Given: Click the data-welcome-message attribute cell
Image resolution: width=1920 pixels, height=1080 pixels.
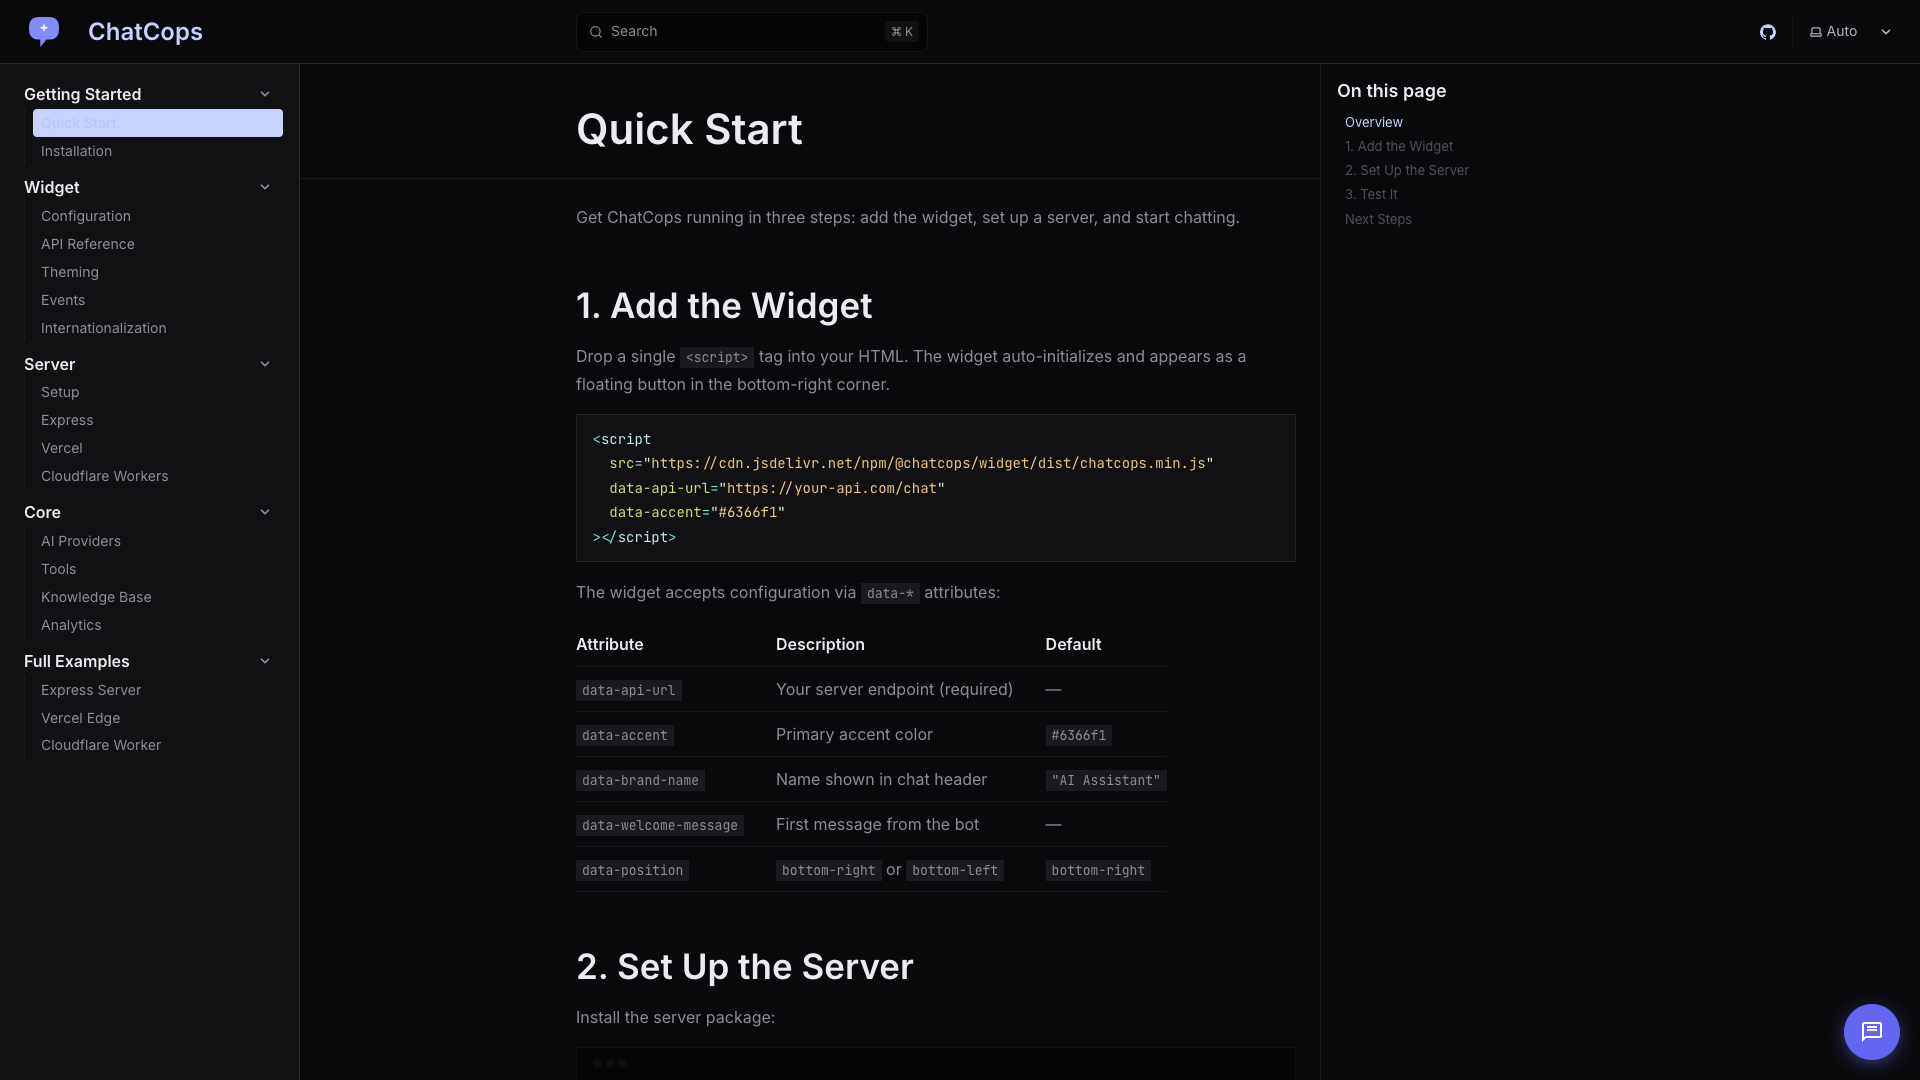Looking at the screenshot, I should click(660, 825).
